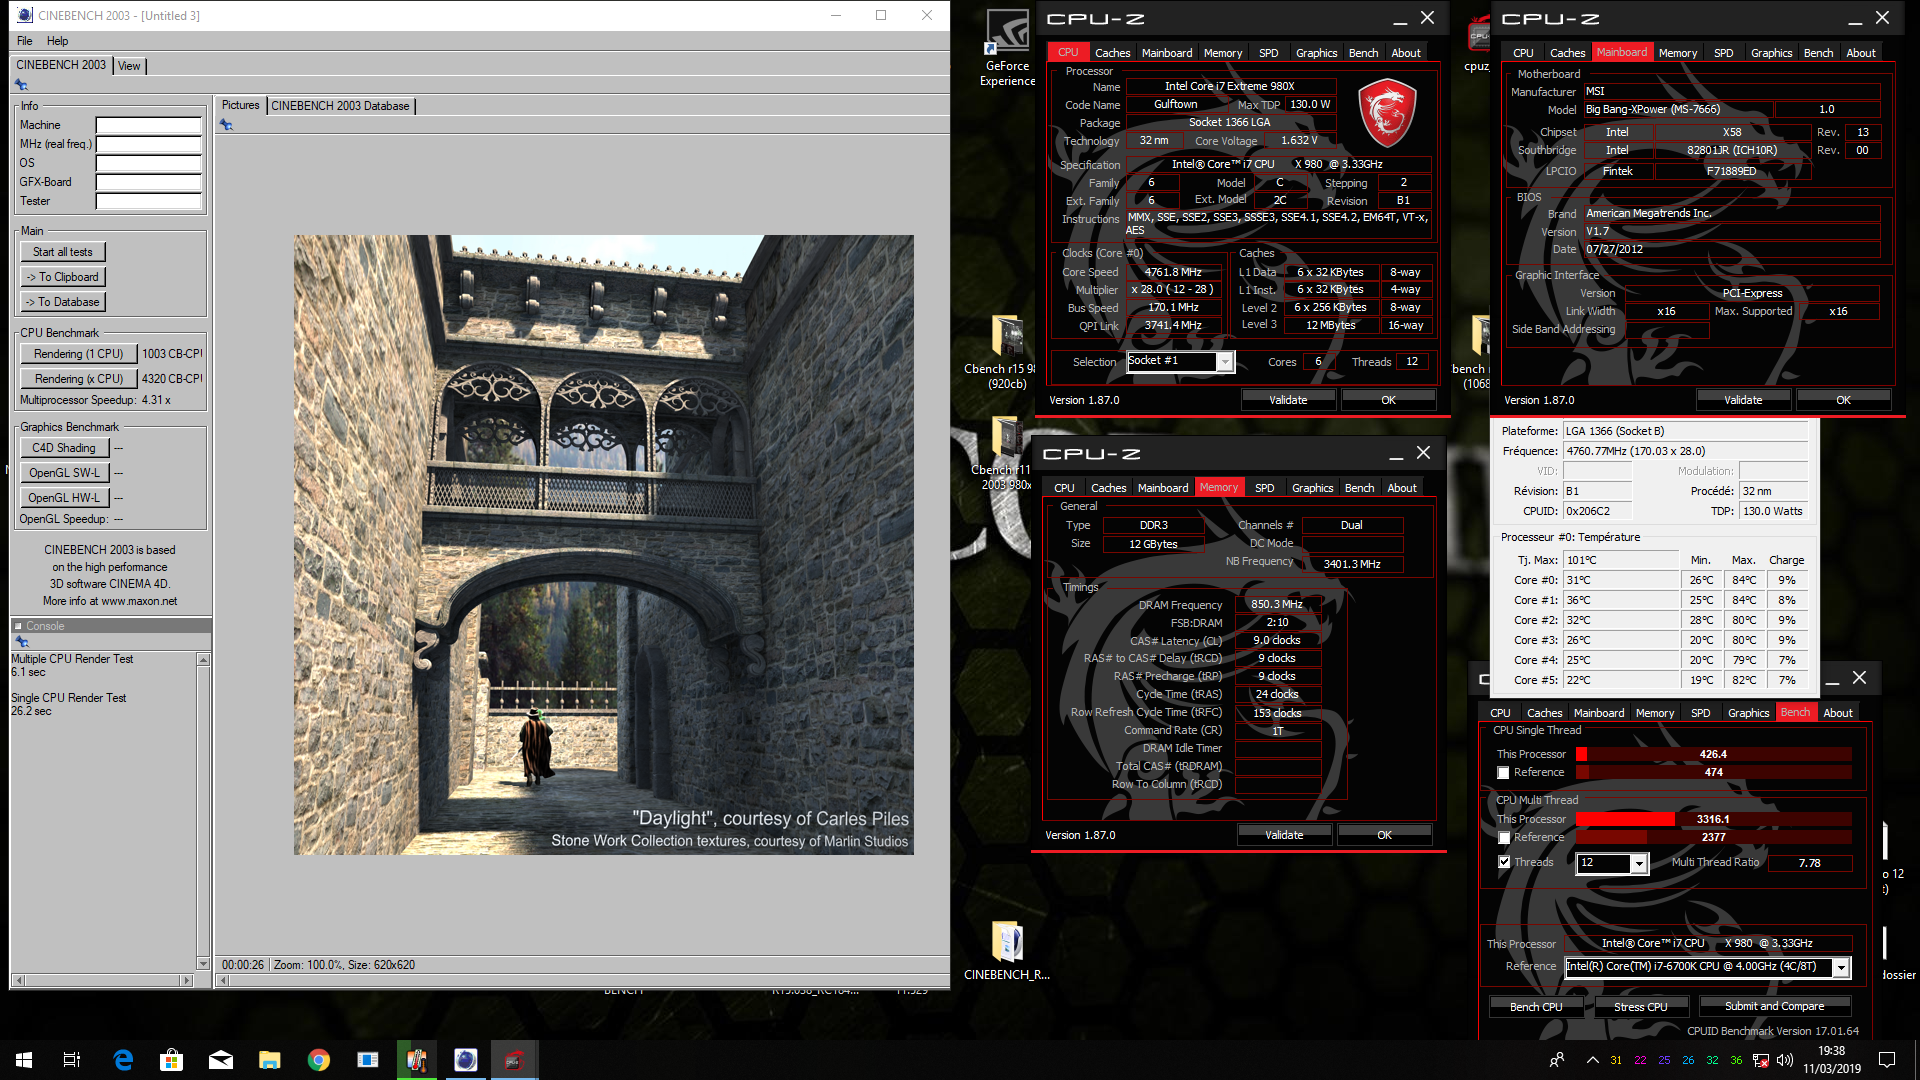The height and width of the screenshot is (1080, 1920).
Task: Switch to the CINEBENCH taskbar icon
Action: tap(466, 1060)
